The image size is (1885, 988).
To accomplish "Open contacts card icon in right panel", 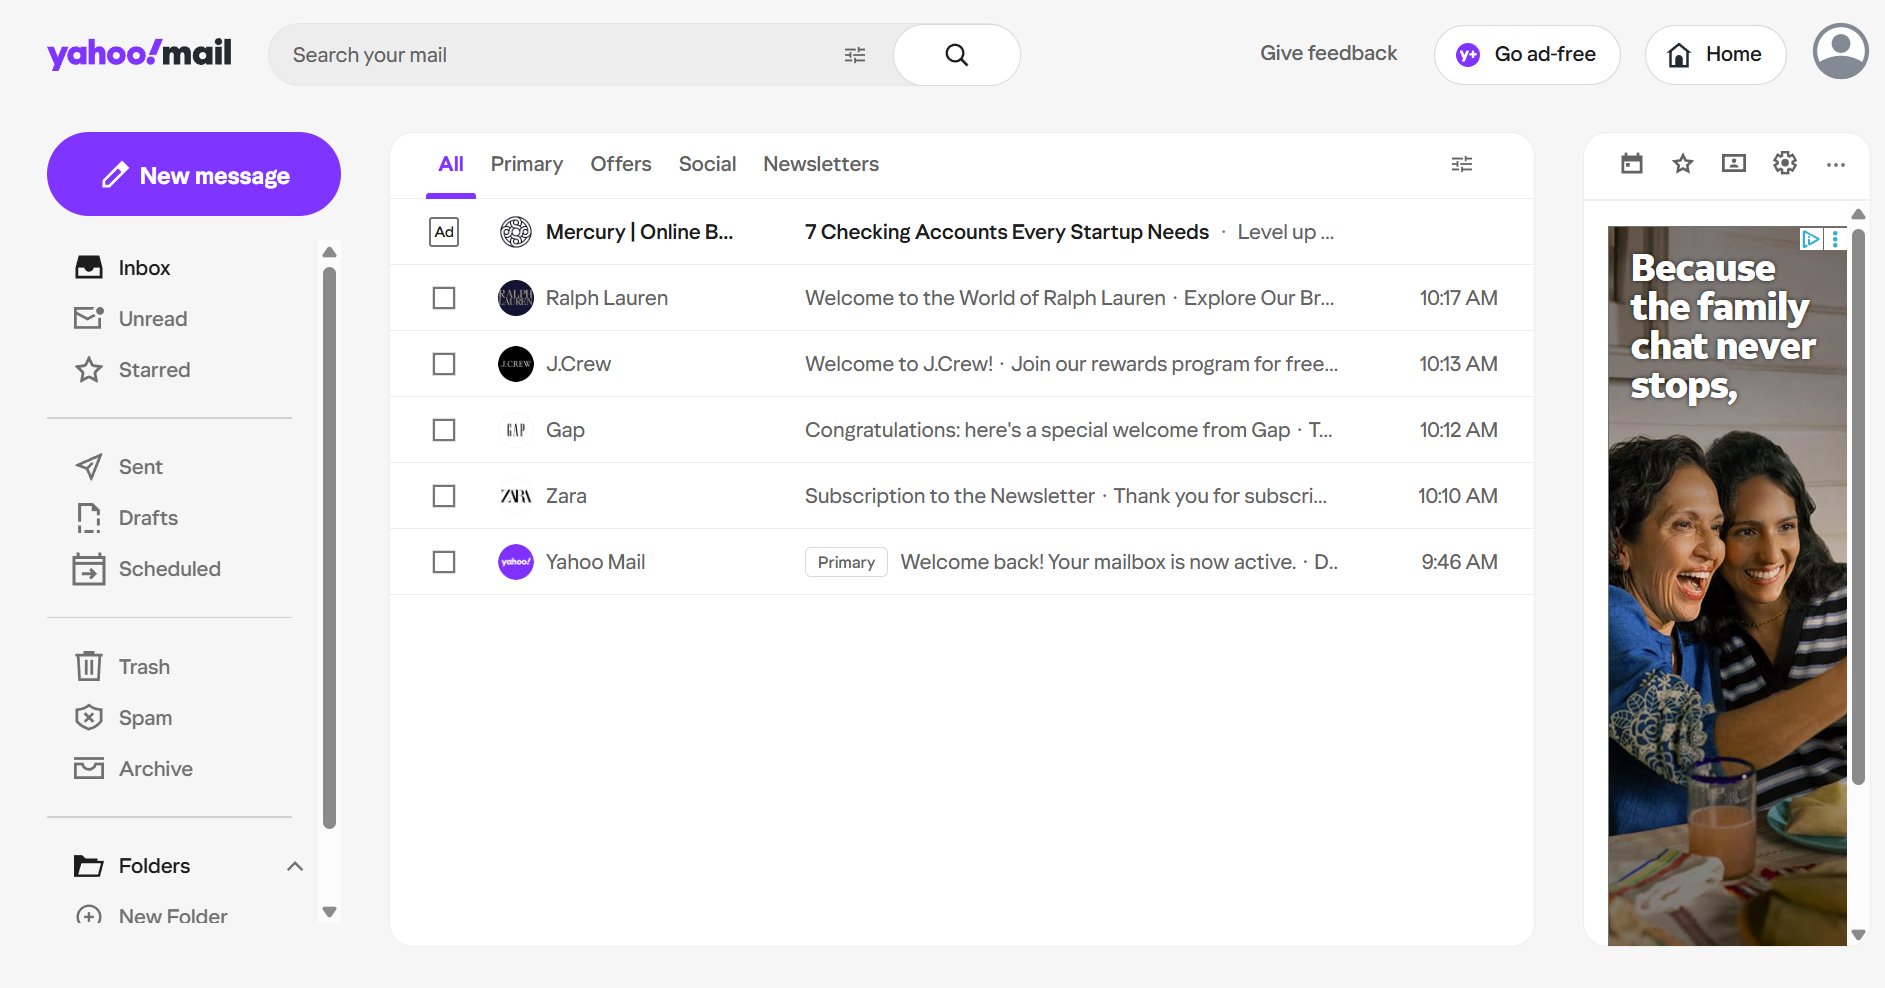I will point(1734,163).
